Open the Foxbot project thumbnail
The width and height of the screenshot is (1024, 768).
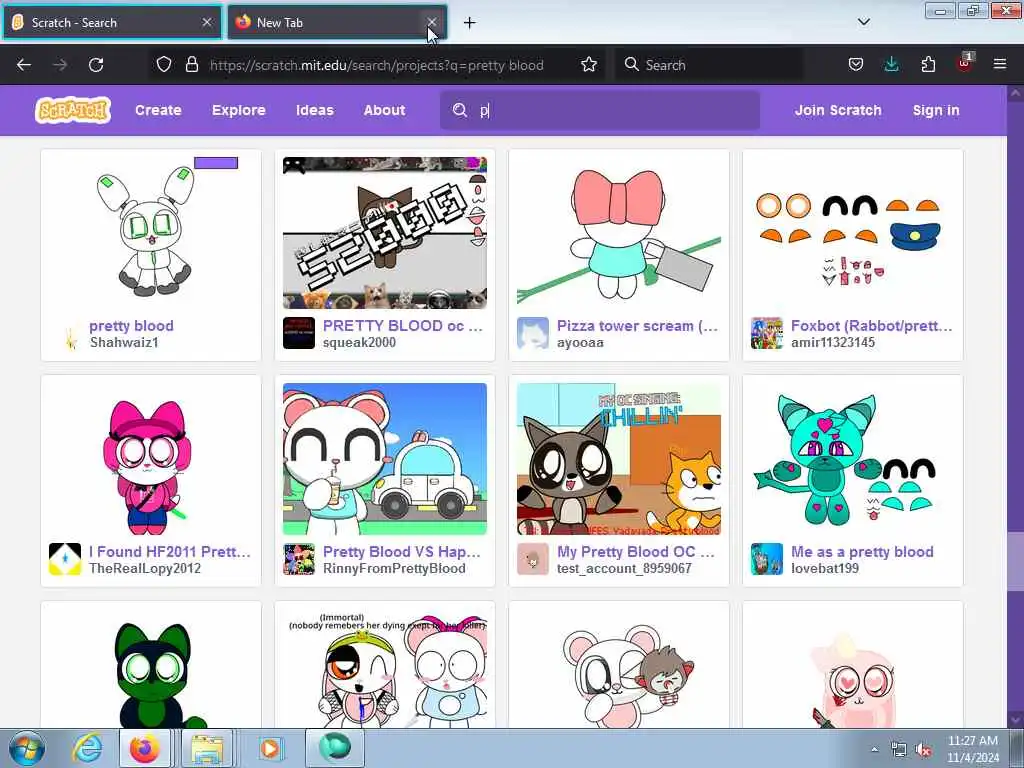[x=852, y=232]
